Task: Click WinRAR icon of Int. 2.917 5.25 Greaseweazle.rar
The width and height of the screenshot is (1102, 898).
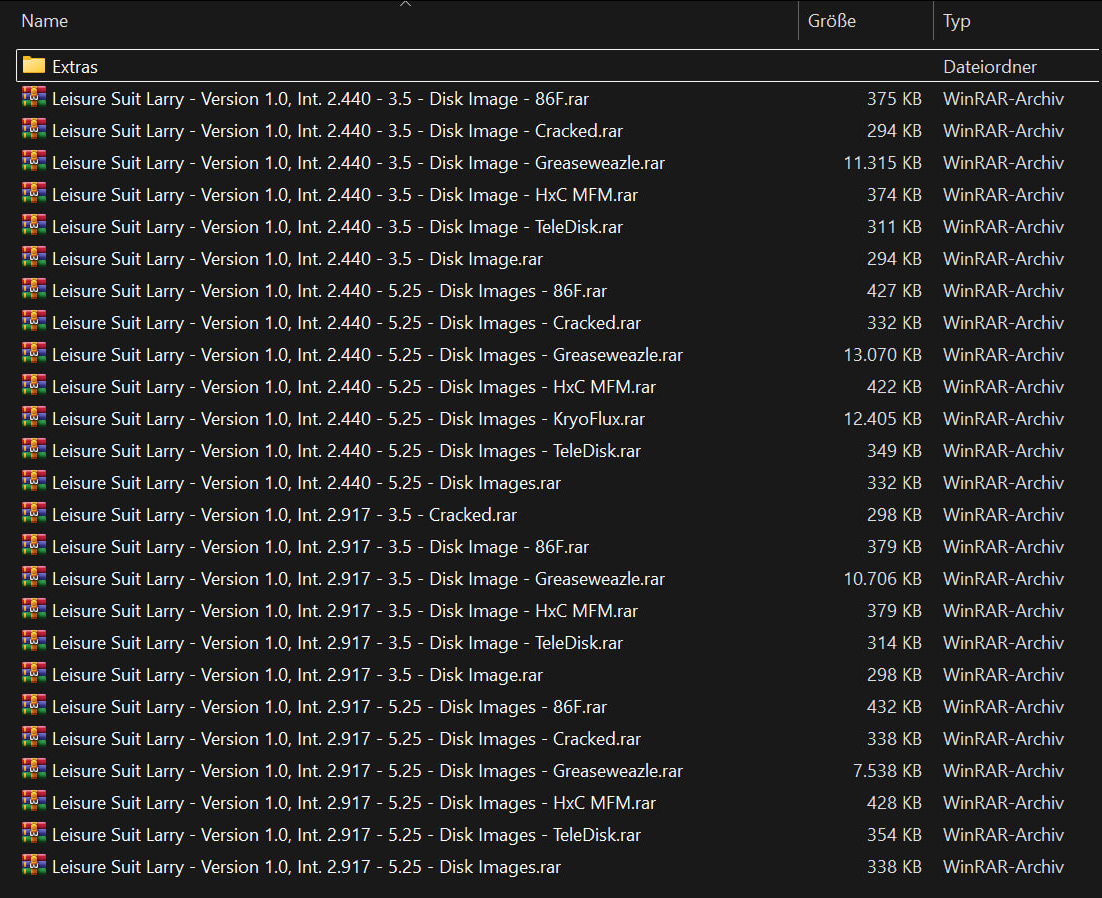Action: [34, 769]
